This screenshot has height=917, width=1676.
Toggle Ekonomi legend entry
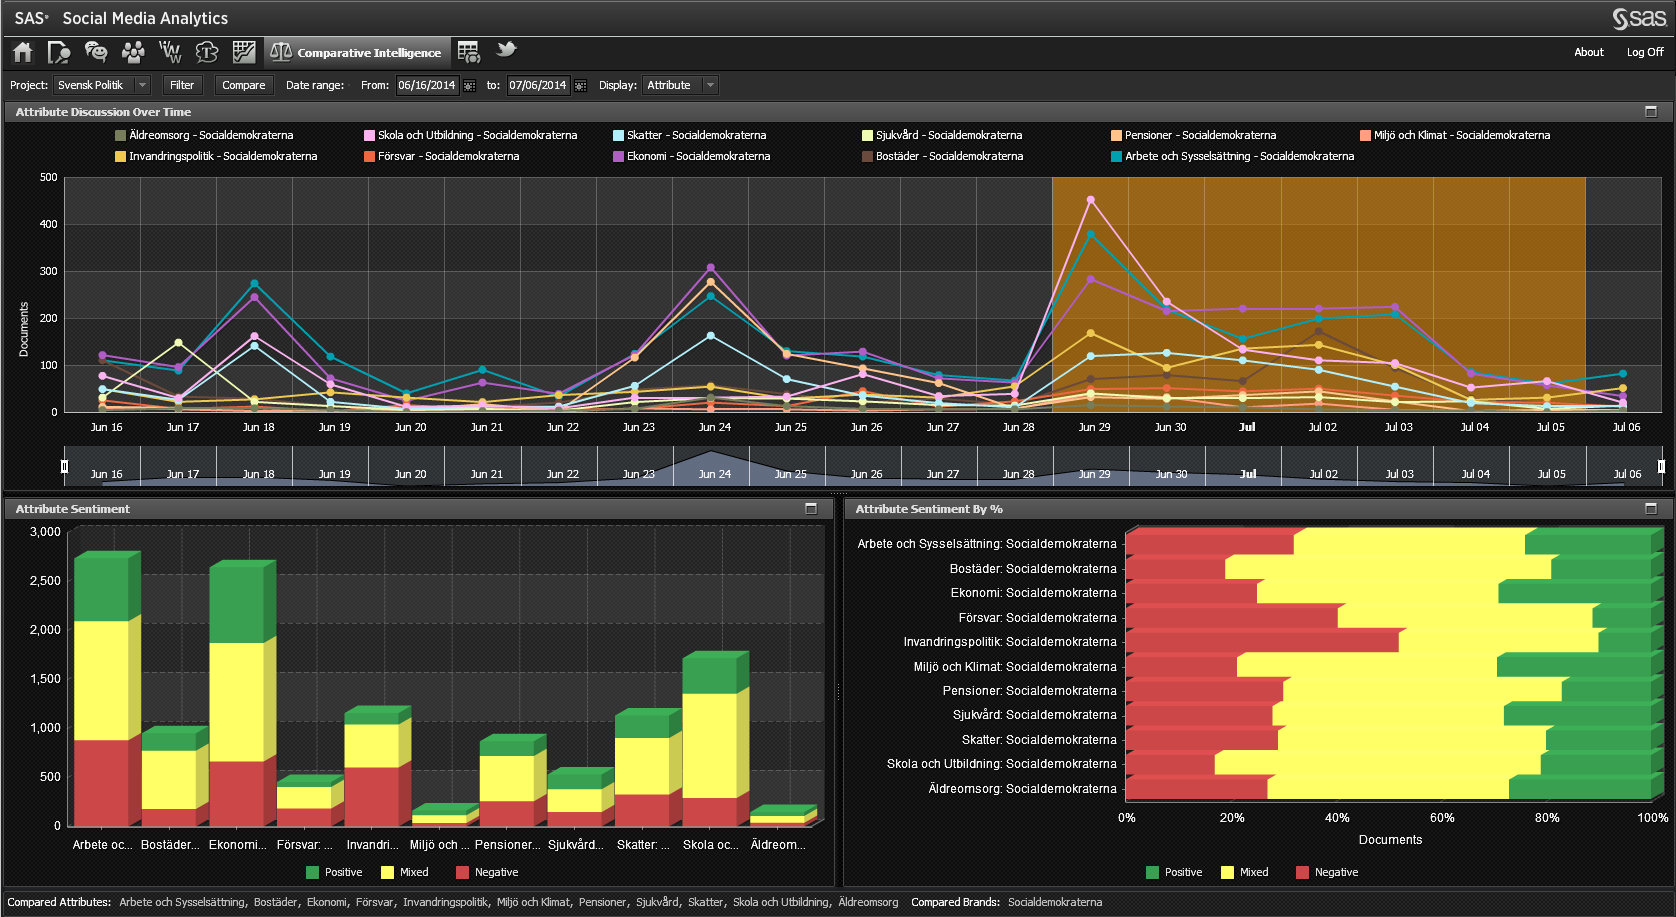point(691,156)
